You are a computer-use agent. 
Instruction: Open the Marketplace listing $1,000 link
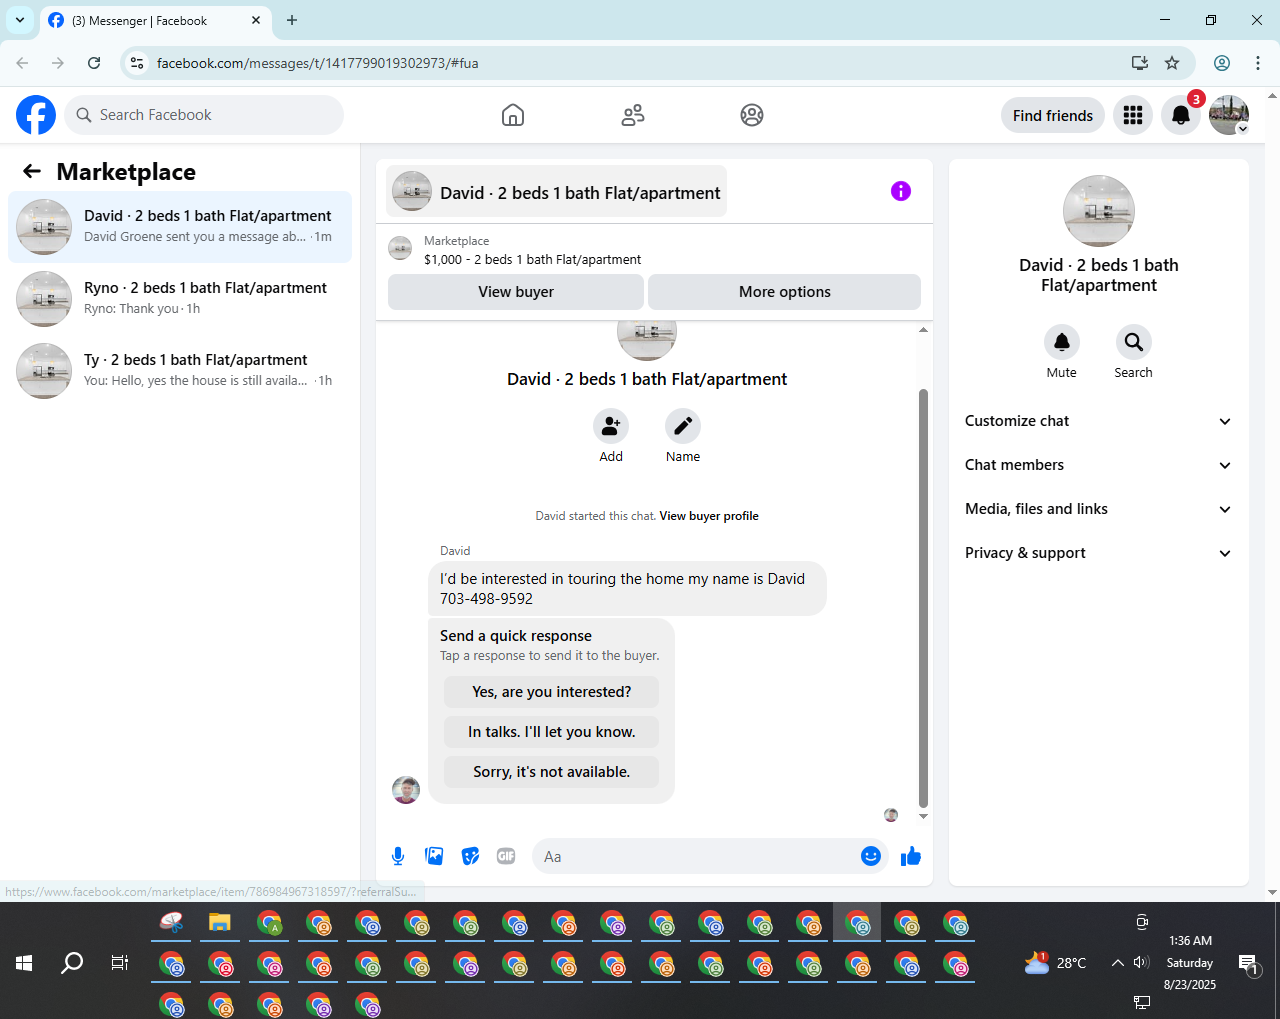[x=532, y=259]
